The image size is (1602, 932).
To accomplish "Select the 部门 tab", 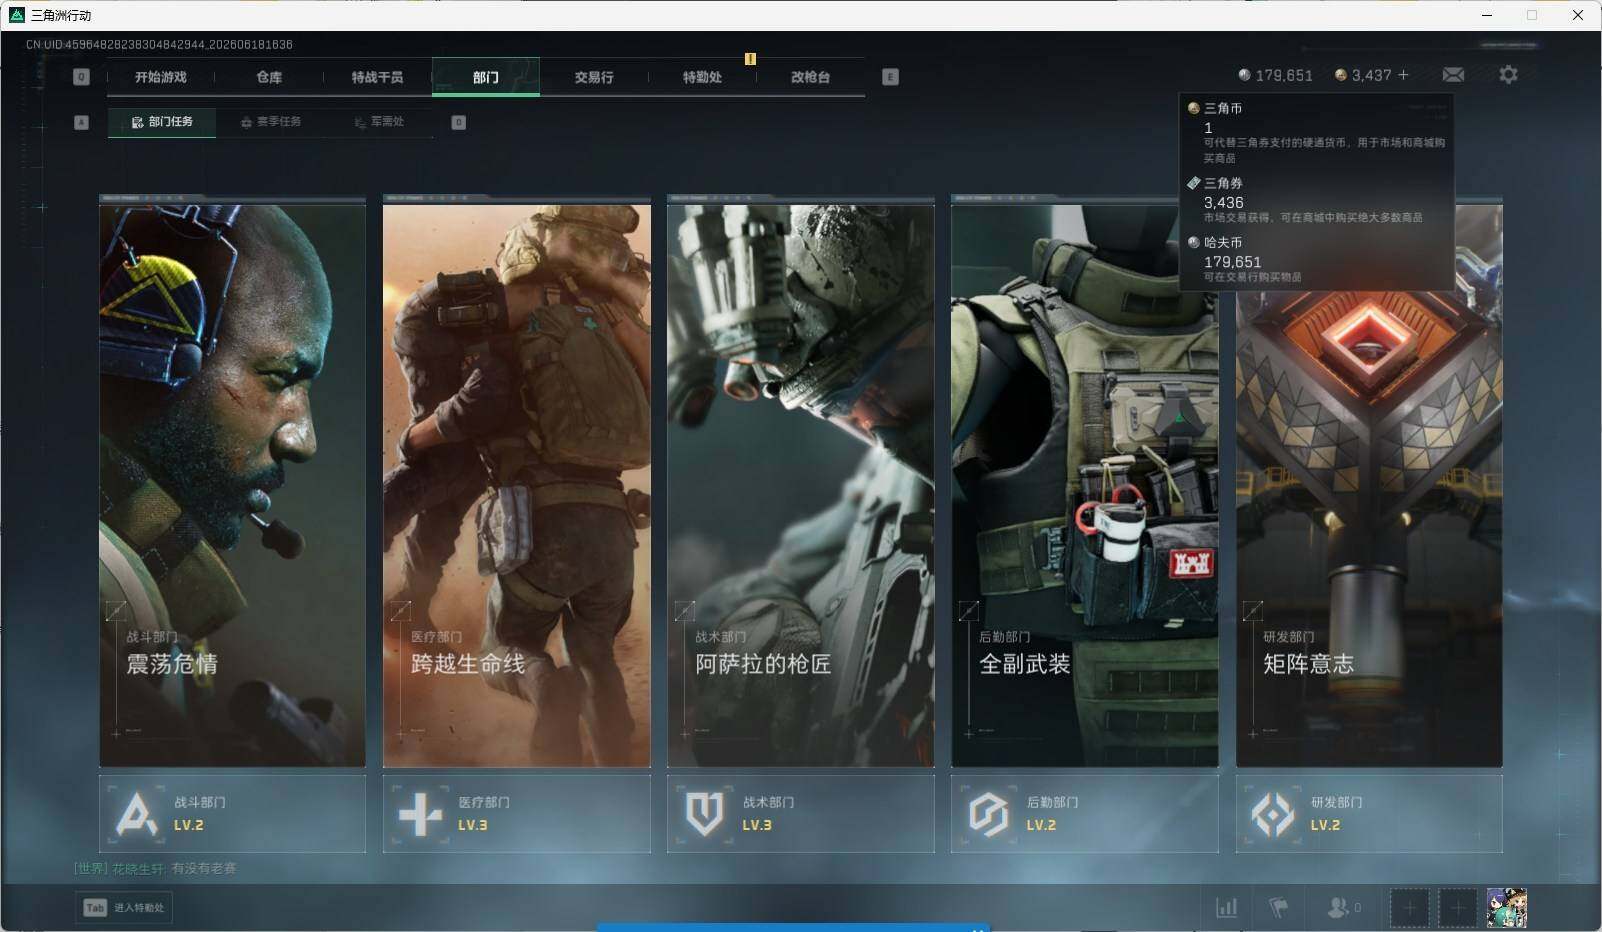I will point(486,77).
